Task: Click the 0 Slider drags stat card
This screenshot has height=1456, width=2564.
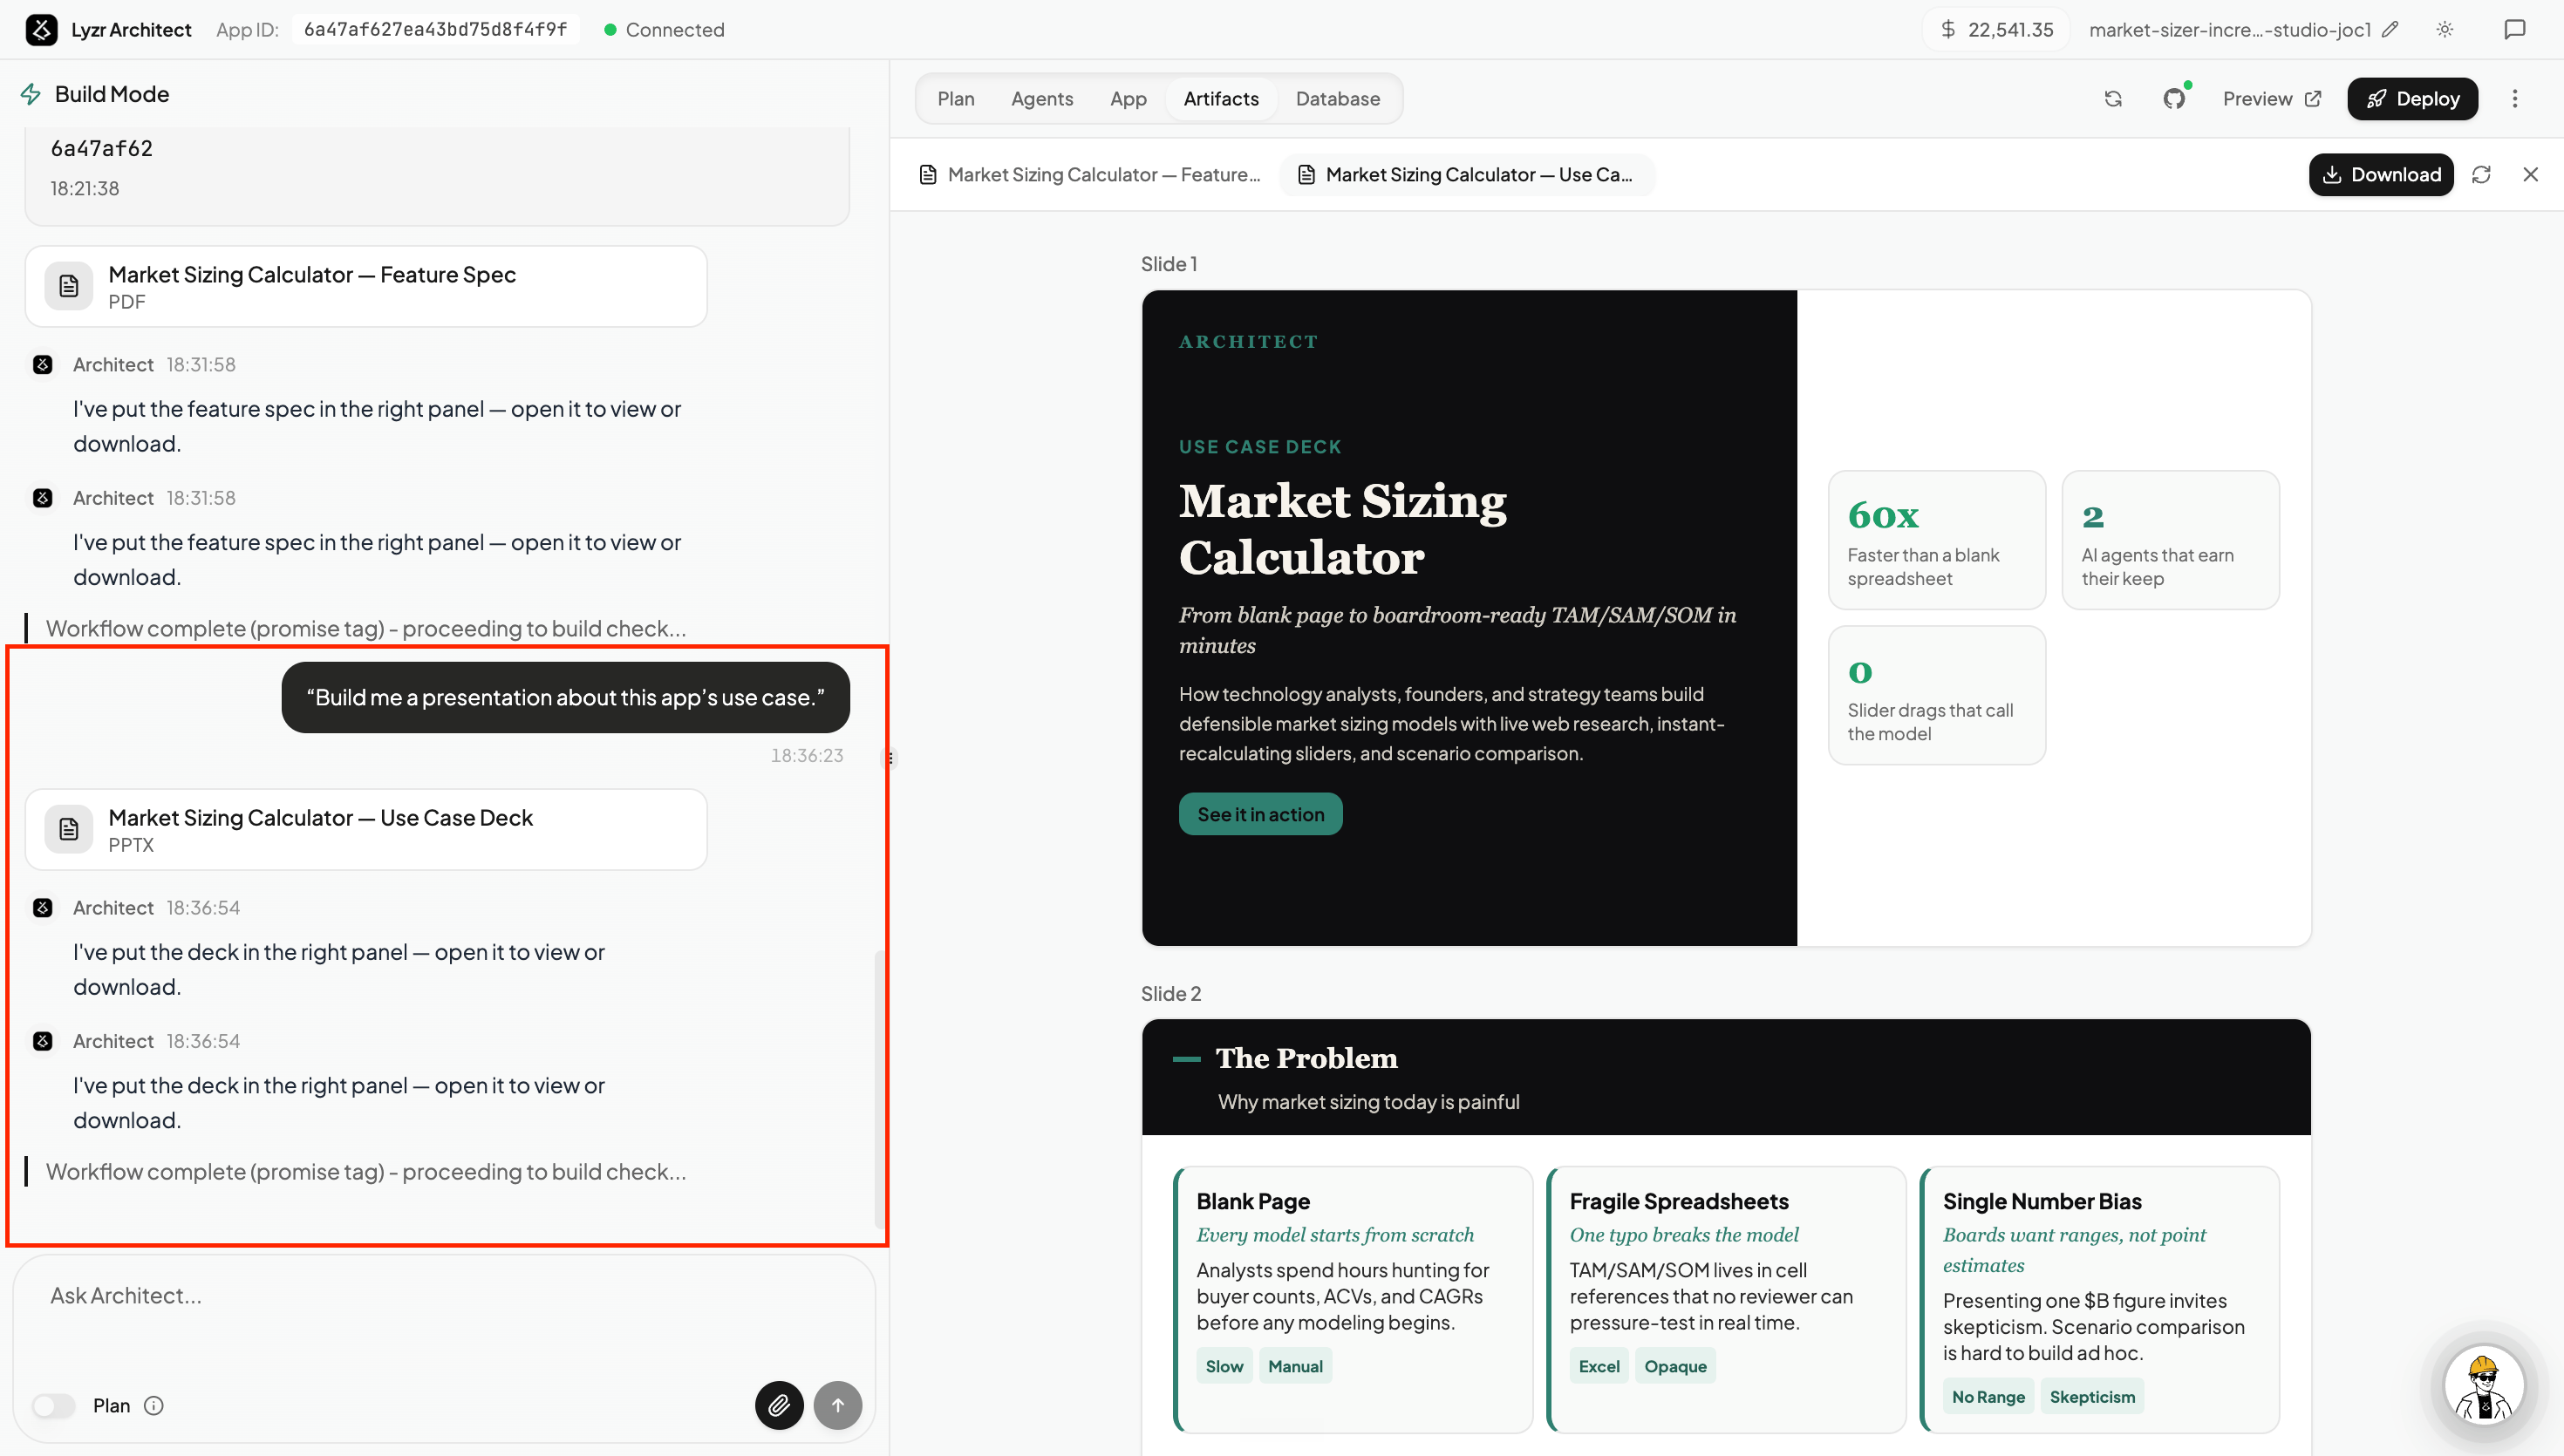Action: click(1936, 695)
